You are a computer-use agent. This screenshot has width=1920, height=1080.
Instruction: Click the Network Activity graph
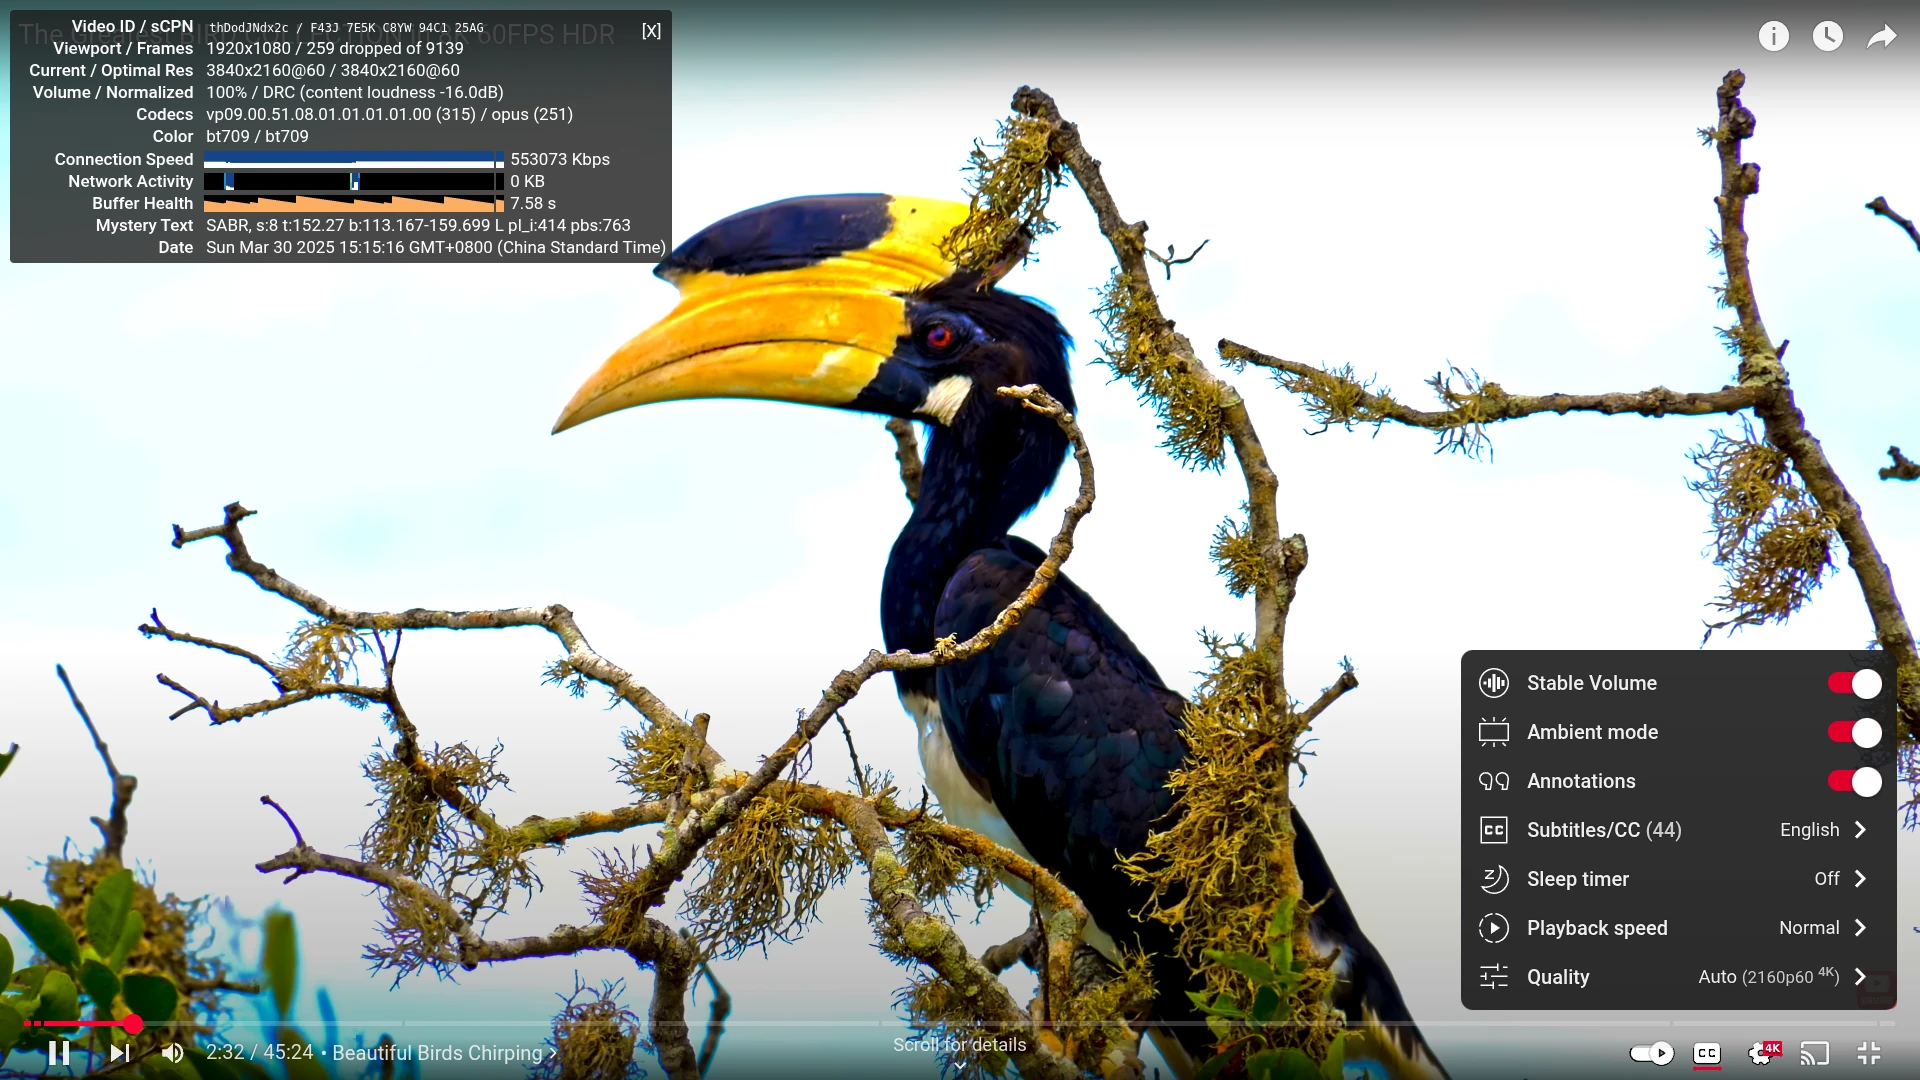[x=354, y=181]
